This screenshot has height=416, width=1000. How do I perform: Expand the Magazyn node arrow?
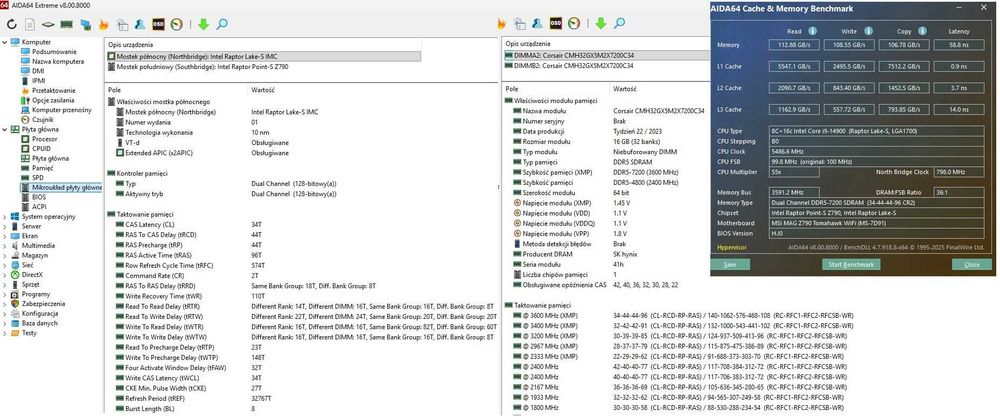coord(5,255)
